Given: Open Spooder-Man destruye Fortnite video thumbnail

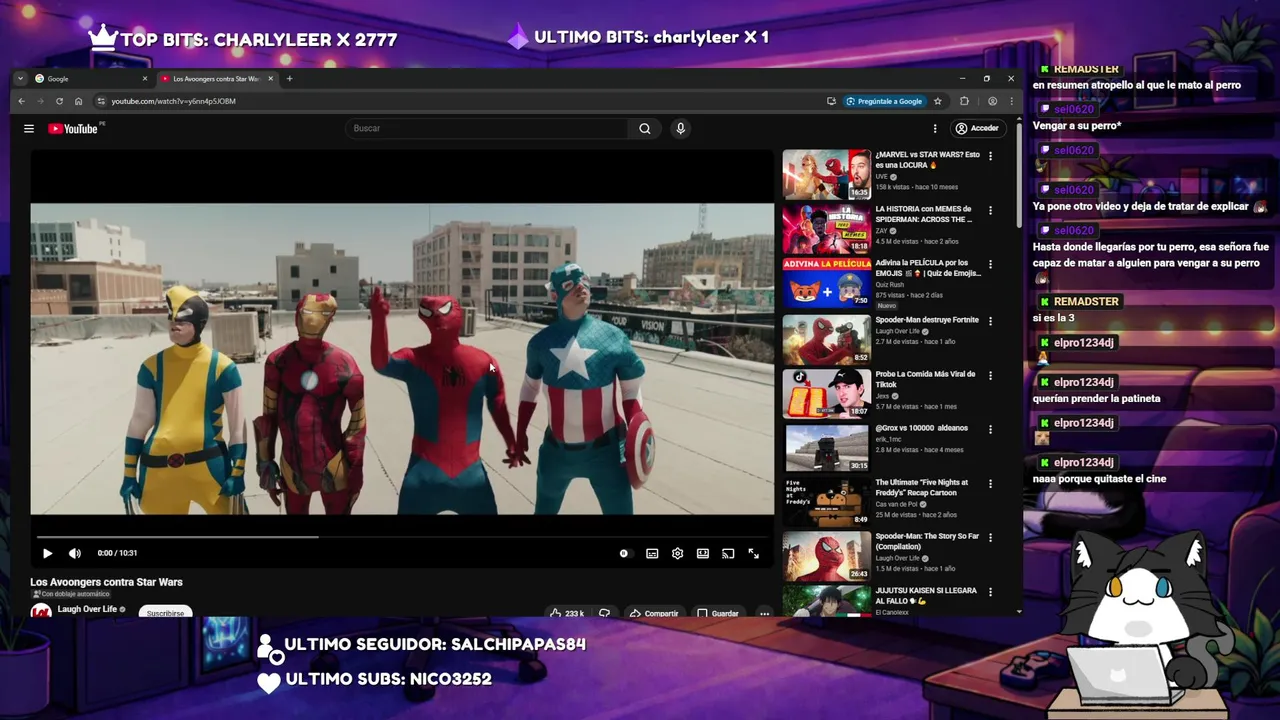Looking at the screenshot, I should click(827, 339).
